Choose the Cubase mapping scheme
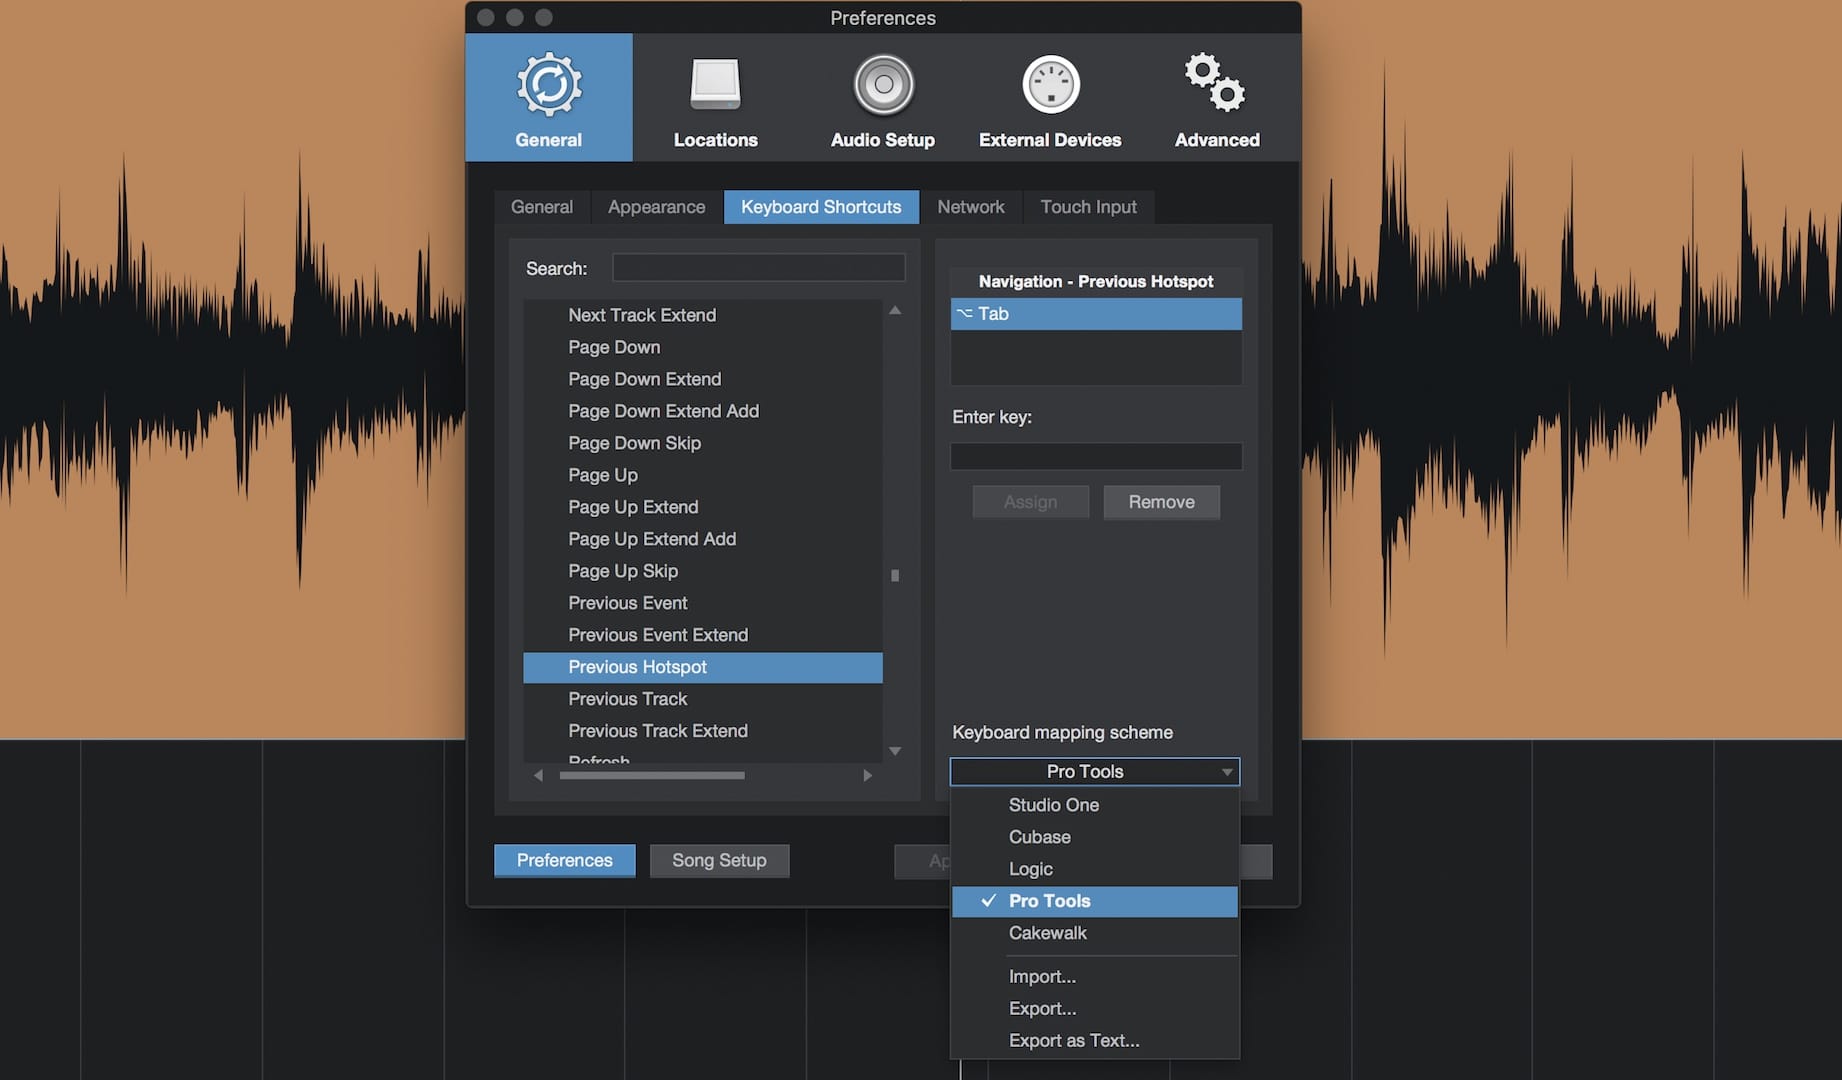Screen dimensions: 1842x1080 [1039, 837]
